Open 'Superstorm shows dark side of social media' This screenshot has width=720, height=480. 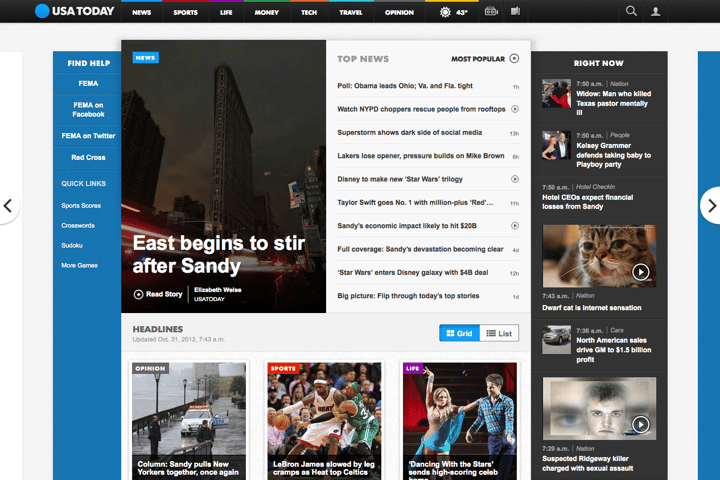click(410, 133)
